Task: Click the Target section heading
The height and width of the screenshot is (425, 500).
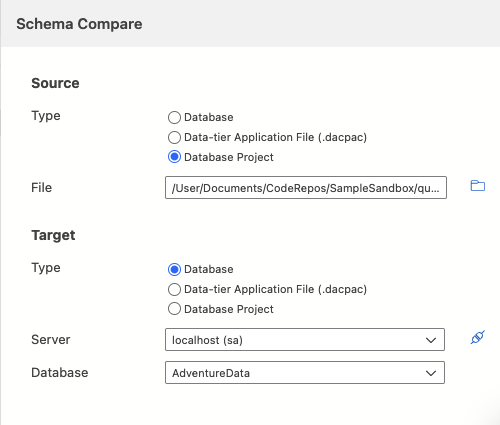Action: (53, 235)
